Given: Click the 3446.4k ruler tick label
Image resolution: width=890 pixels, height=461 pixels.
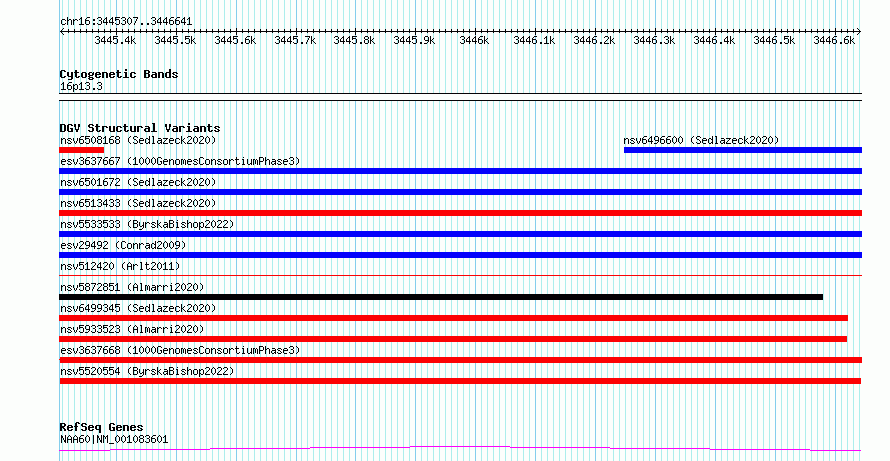Looking at the screenshot, I should [x=714, y=40].
